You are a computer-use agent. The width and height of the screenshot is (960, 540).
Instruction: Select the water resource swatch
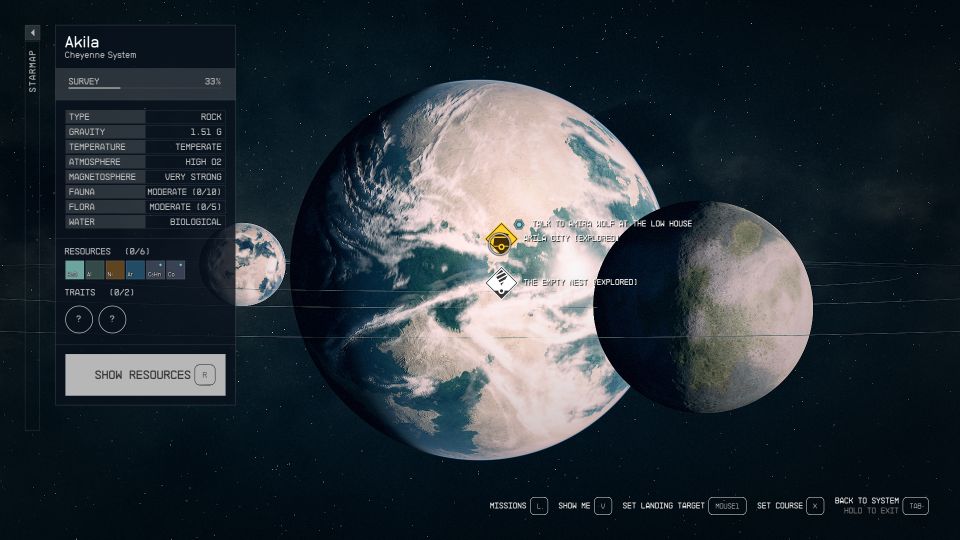click(x=74, y=270)
